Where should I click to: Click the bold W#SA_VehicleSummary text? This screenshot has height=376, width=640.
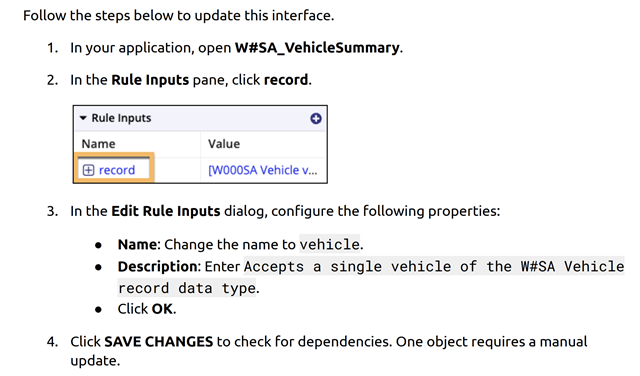pyautogui.click(x=317, y=48)
